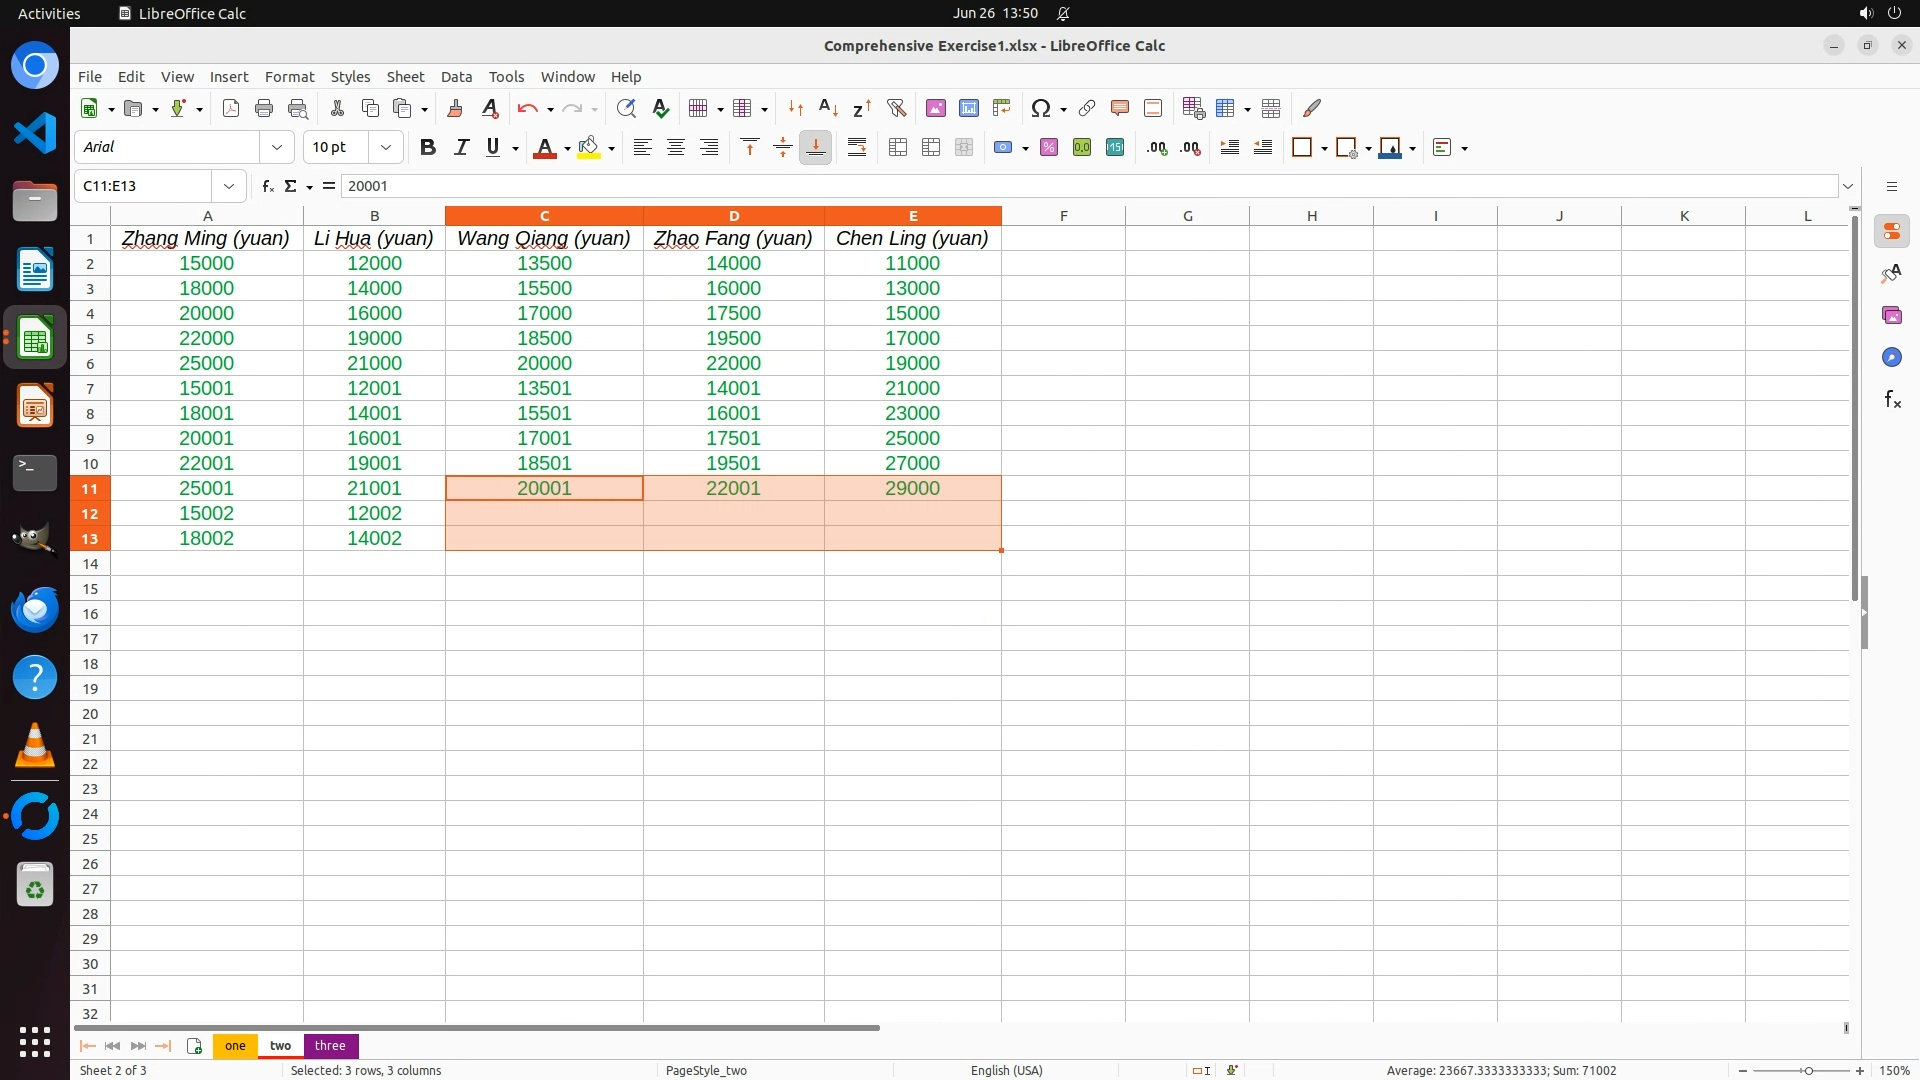Click the Clone Formatting paintbrush icon
Image resolution: width=1920 pixels, height=1080 pixels.
click(455, 108)
